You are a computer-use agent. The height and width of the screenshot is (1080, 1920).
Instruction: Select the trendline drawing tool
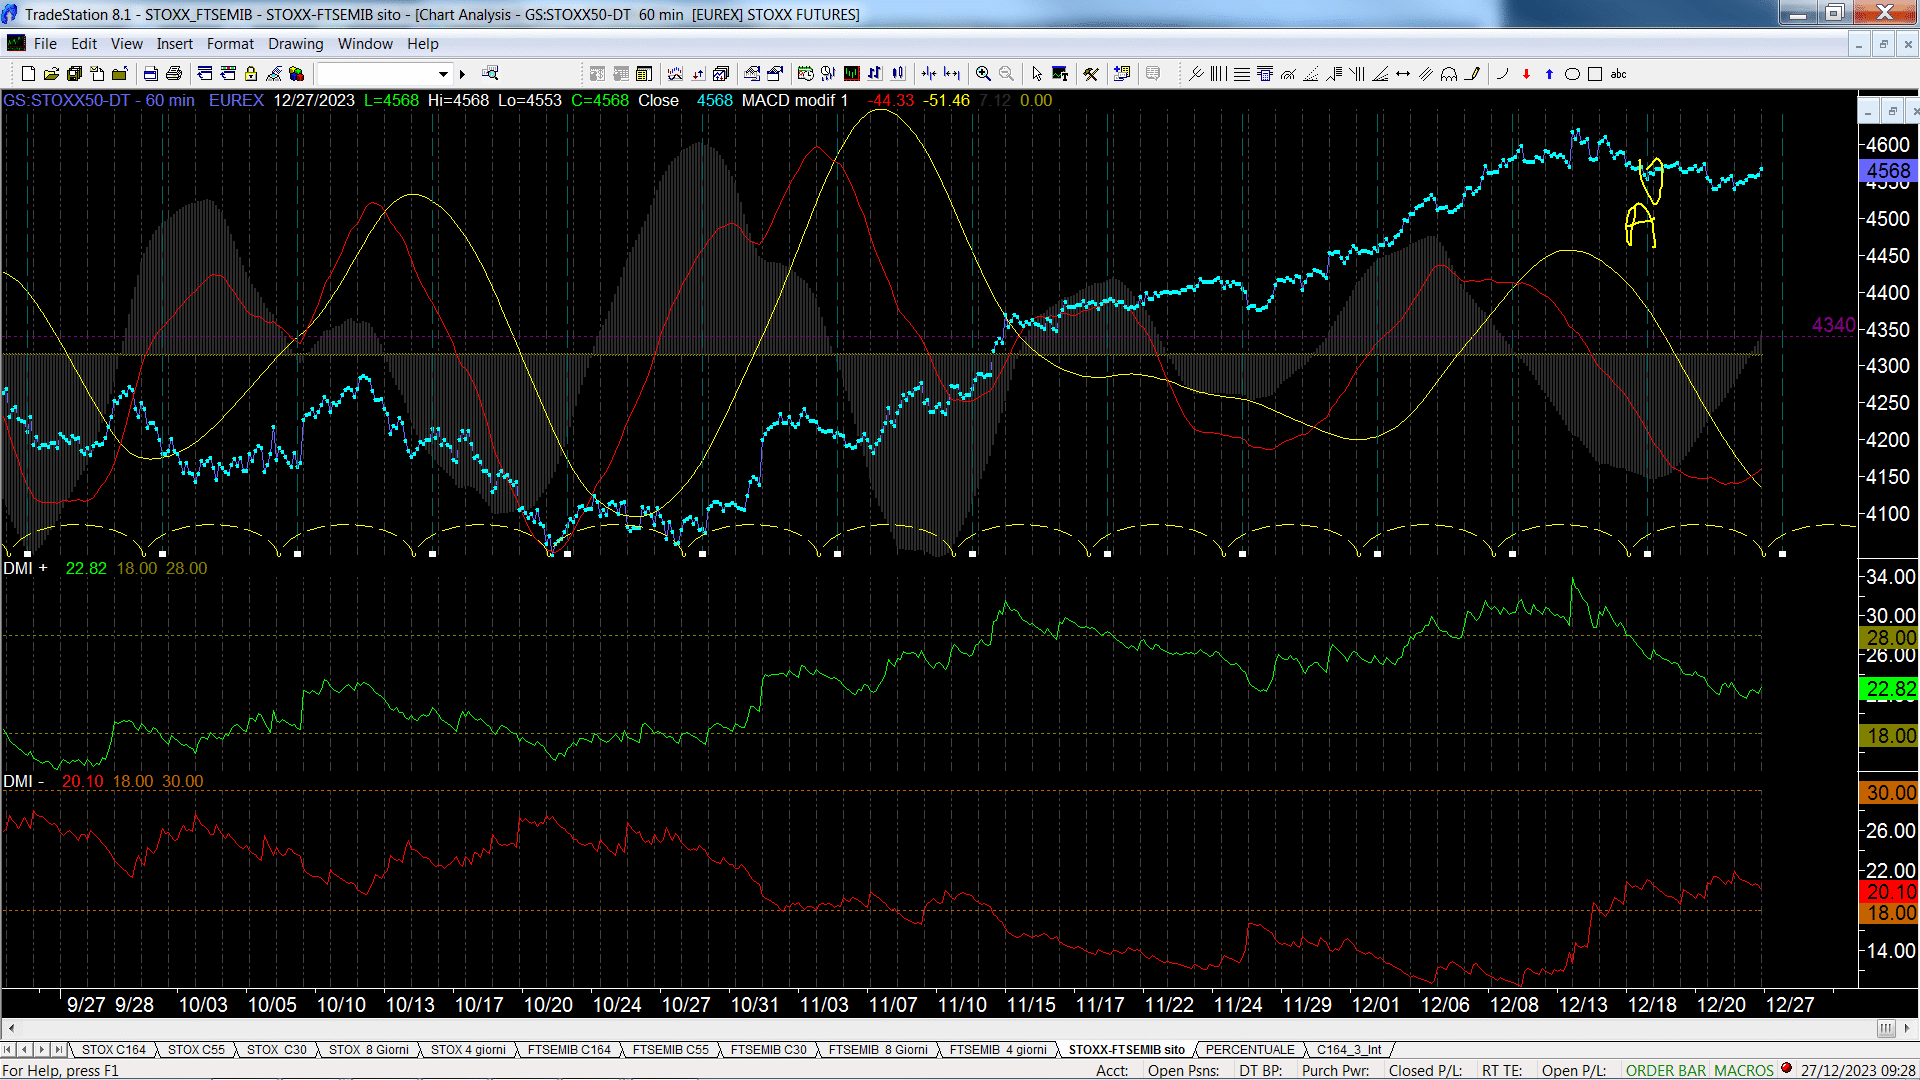tap(1196, 74)
